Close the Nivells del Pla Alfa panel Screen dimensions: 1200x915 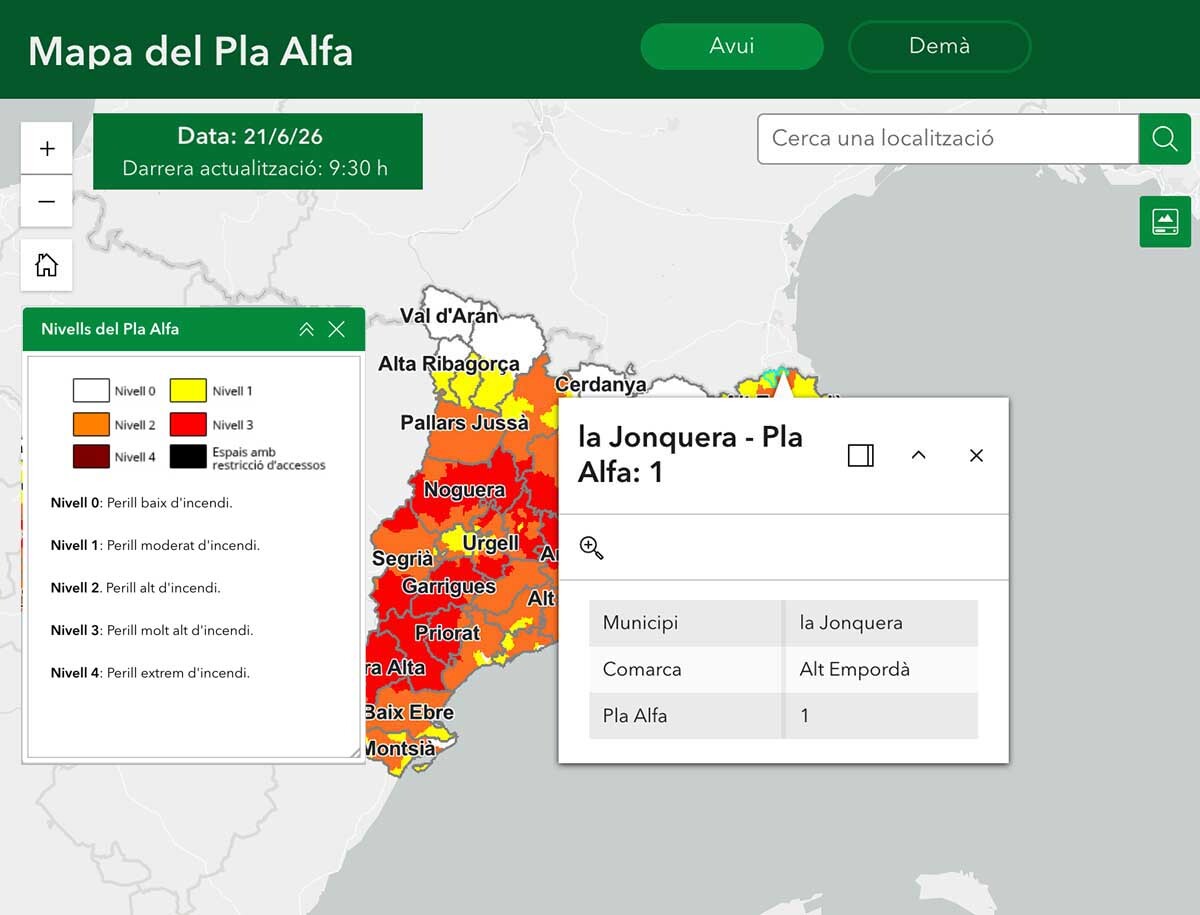337,329
